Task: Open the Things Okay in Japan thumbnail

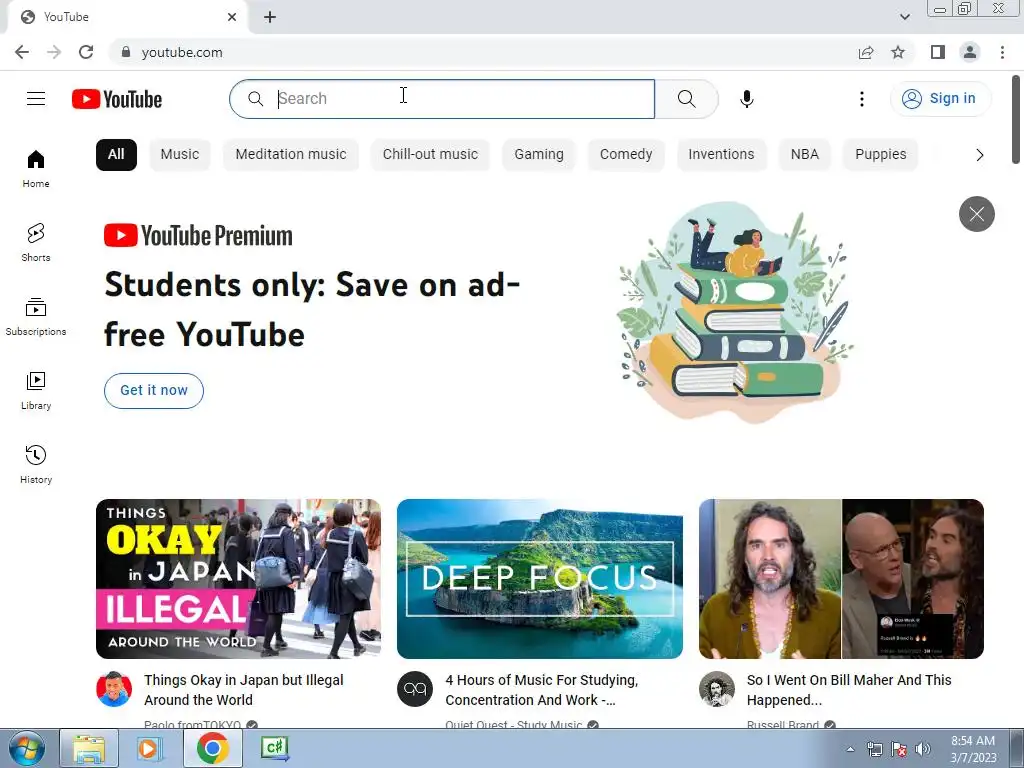Action: pos(238,579)
